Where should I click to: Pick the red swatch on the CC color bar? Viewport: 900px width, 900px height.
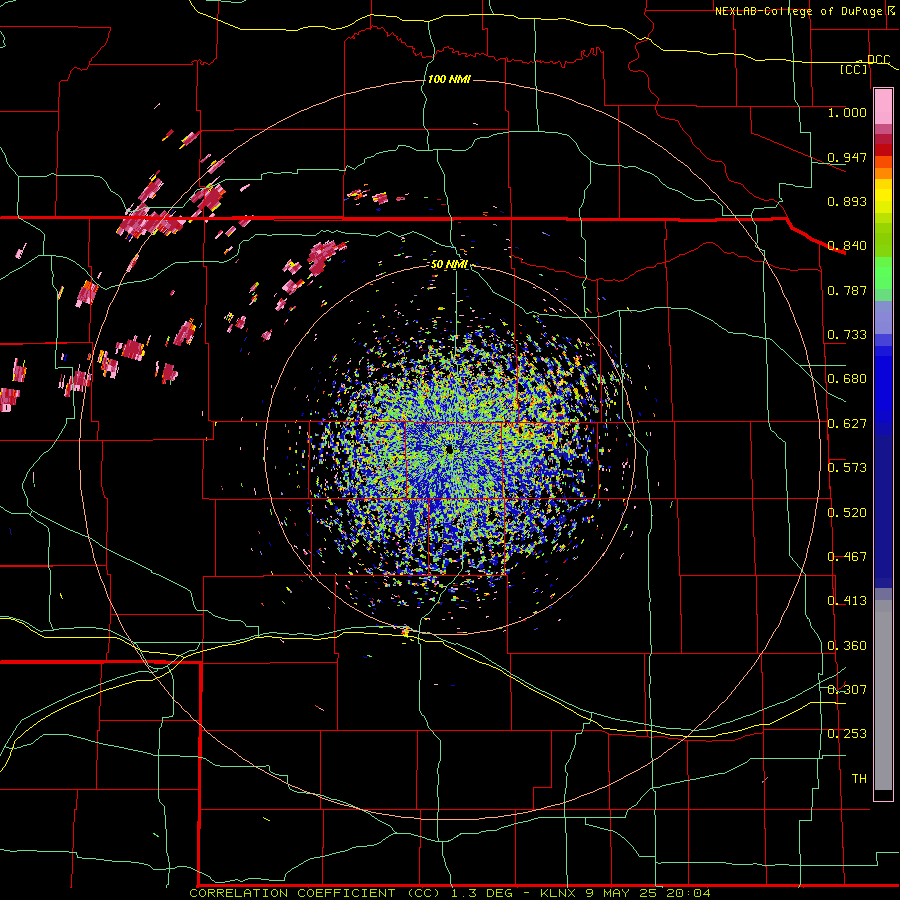point(883,150)
